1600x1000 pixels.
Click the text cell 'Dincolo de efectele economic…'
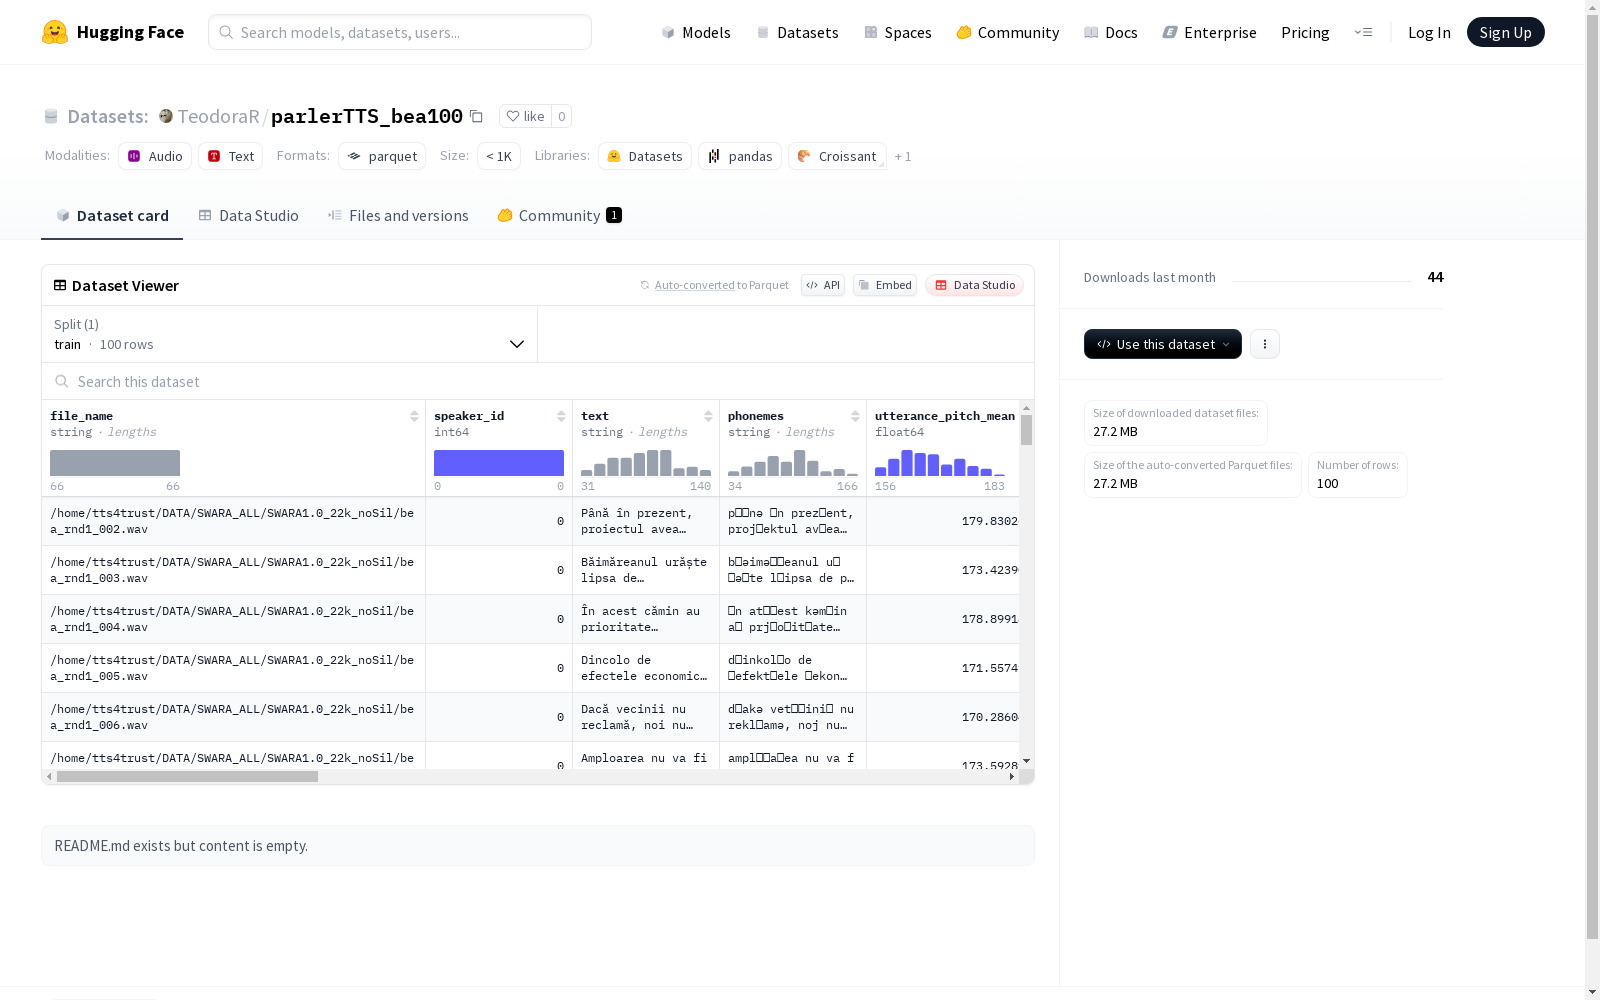(645, 668)
